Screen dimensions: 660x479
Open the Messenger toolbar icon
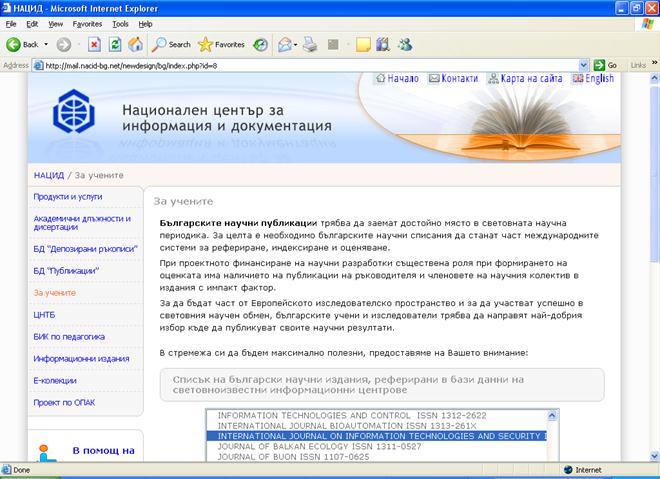tap(405, 44)
